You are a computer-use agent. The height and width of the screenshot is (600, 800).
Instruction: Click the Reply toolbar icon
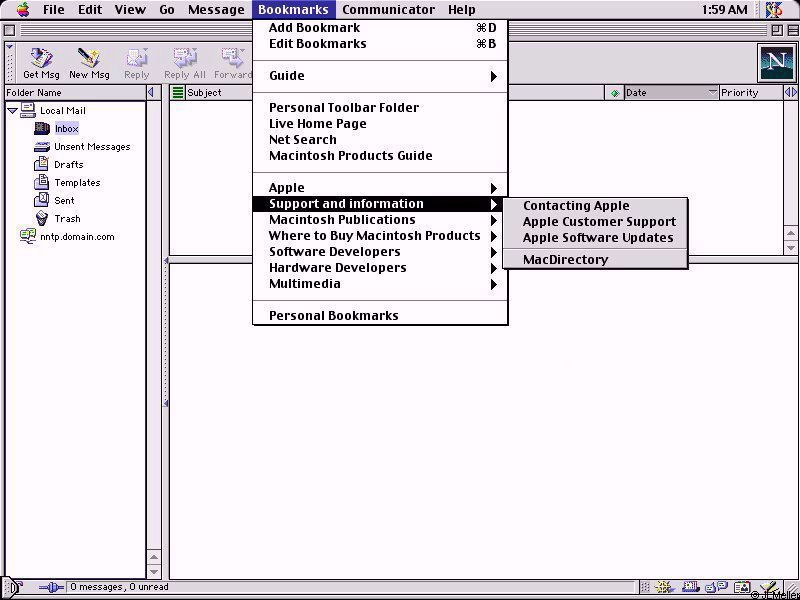point(137,58)
